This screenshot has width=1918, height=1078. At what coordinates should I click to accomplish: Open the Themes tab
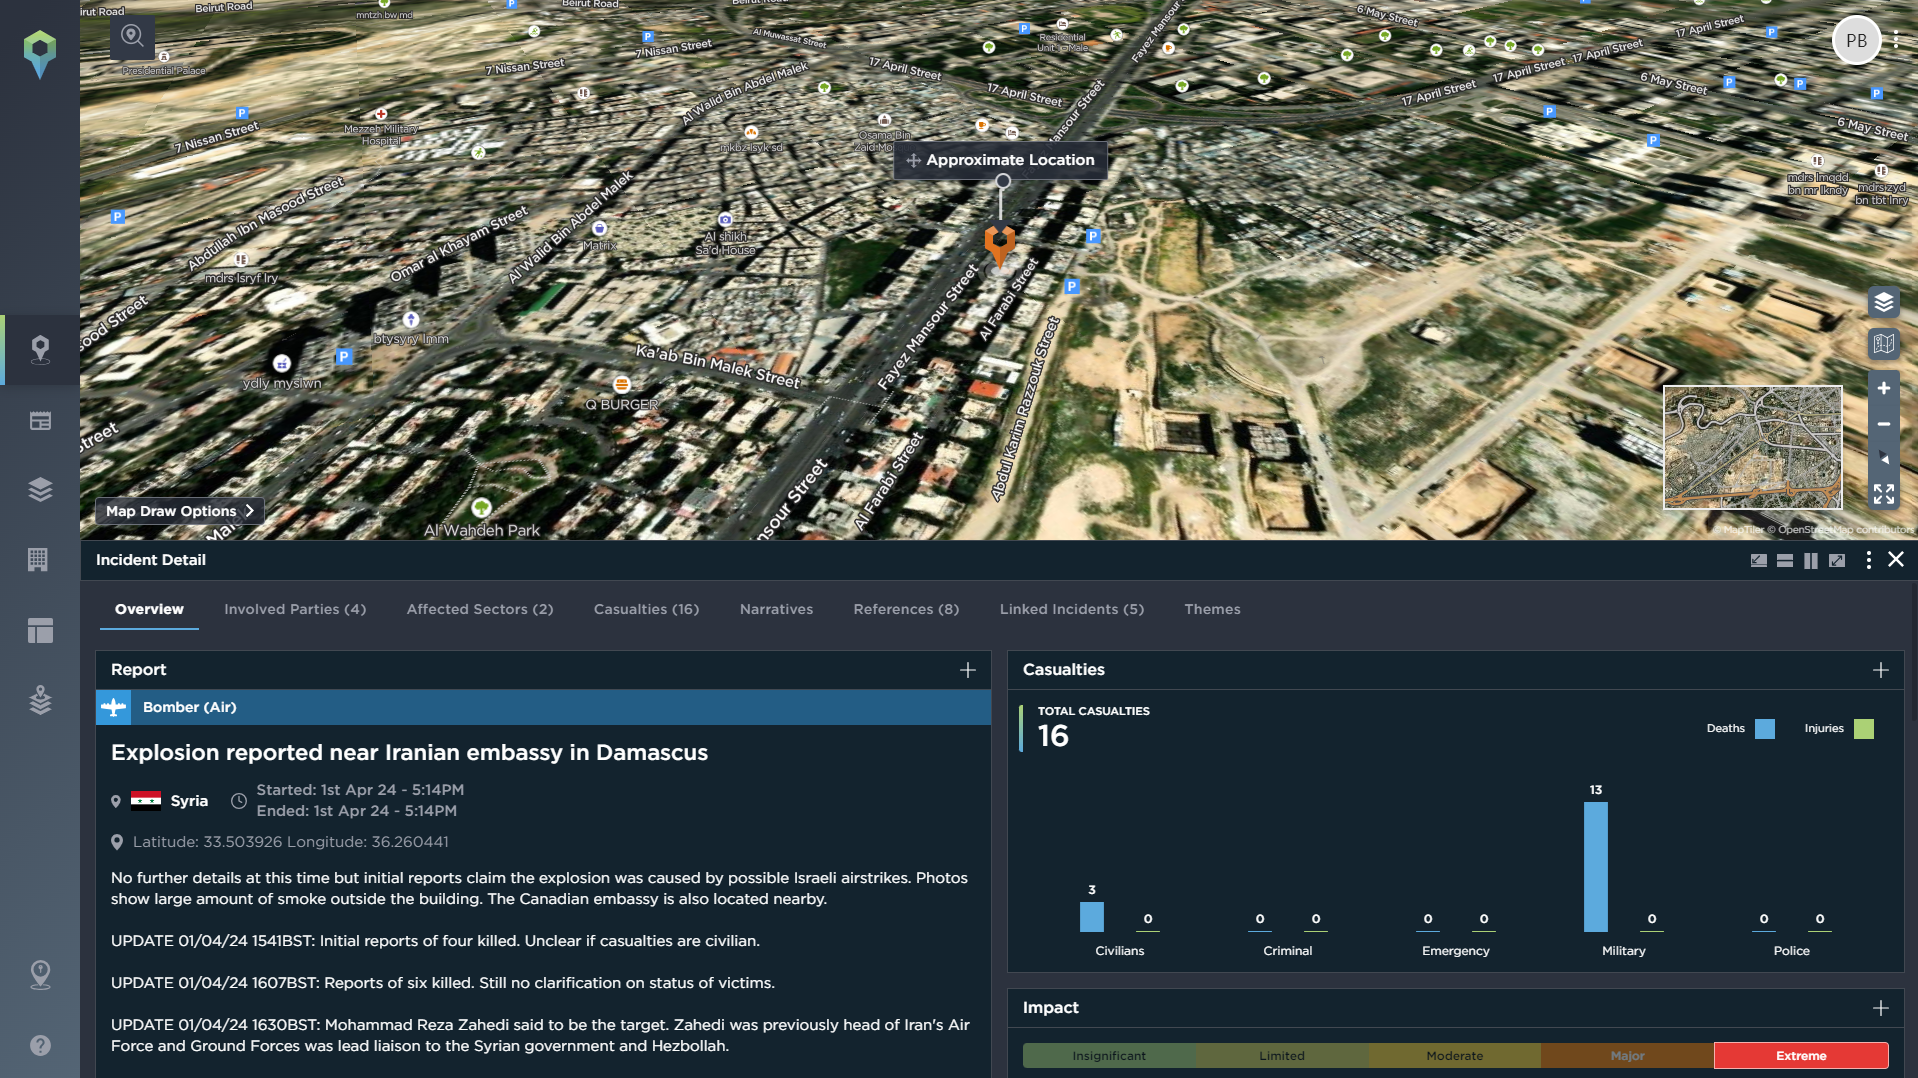click(x=1212, y=609)
